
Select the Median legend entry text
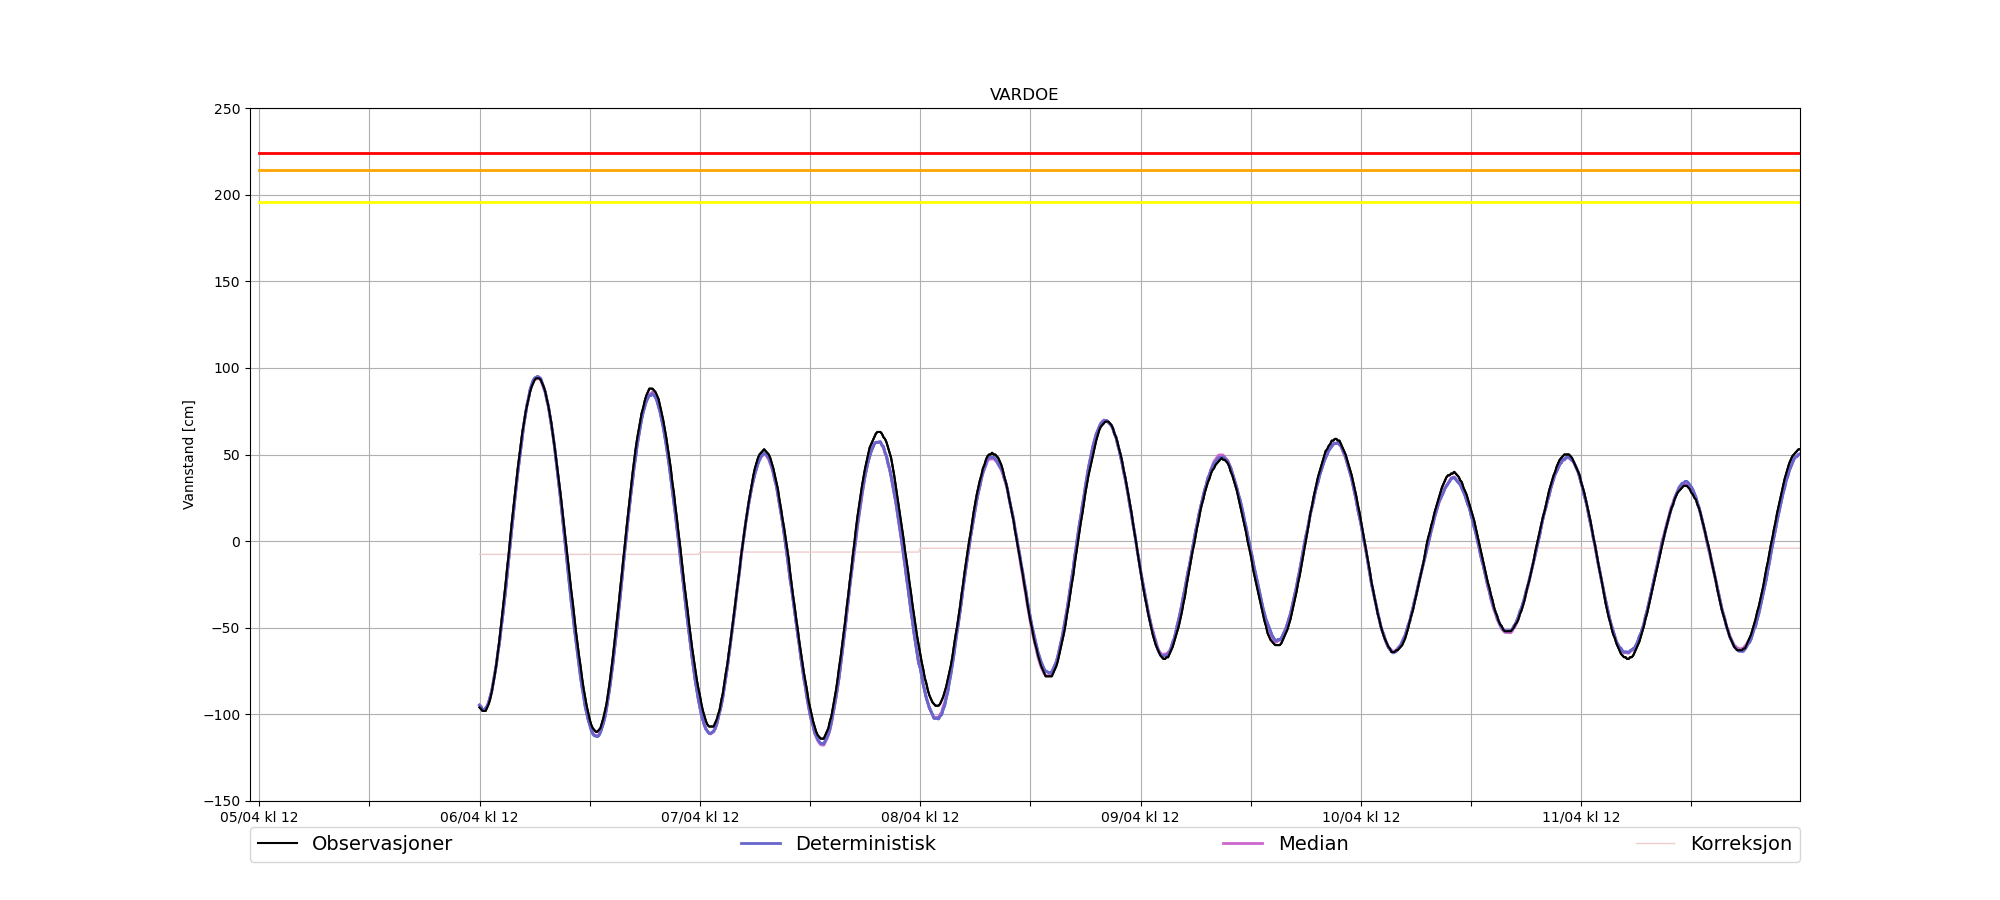click(1313, 844)
